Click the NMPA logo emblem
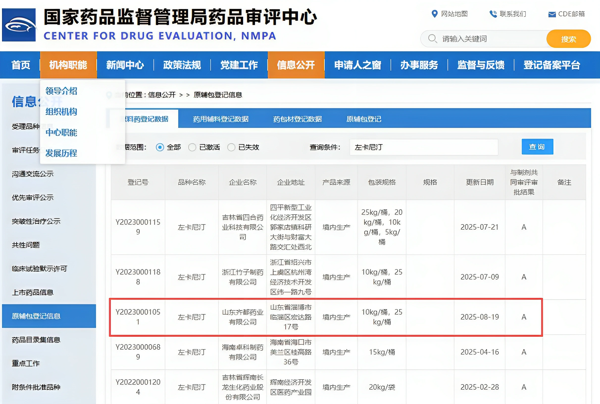 (22, 22)
